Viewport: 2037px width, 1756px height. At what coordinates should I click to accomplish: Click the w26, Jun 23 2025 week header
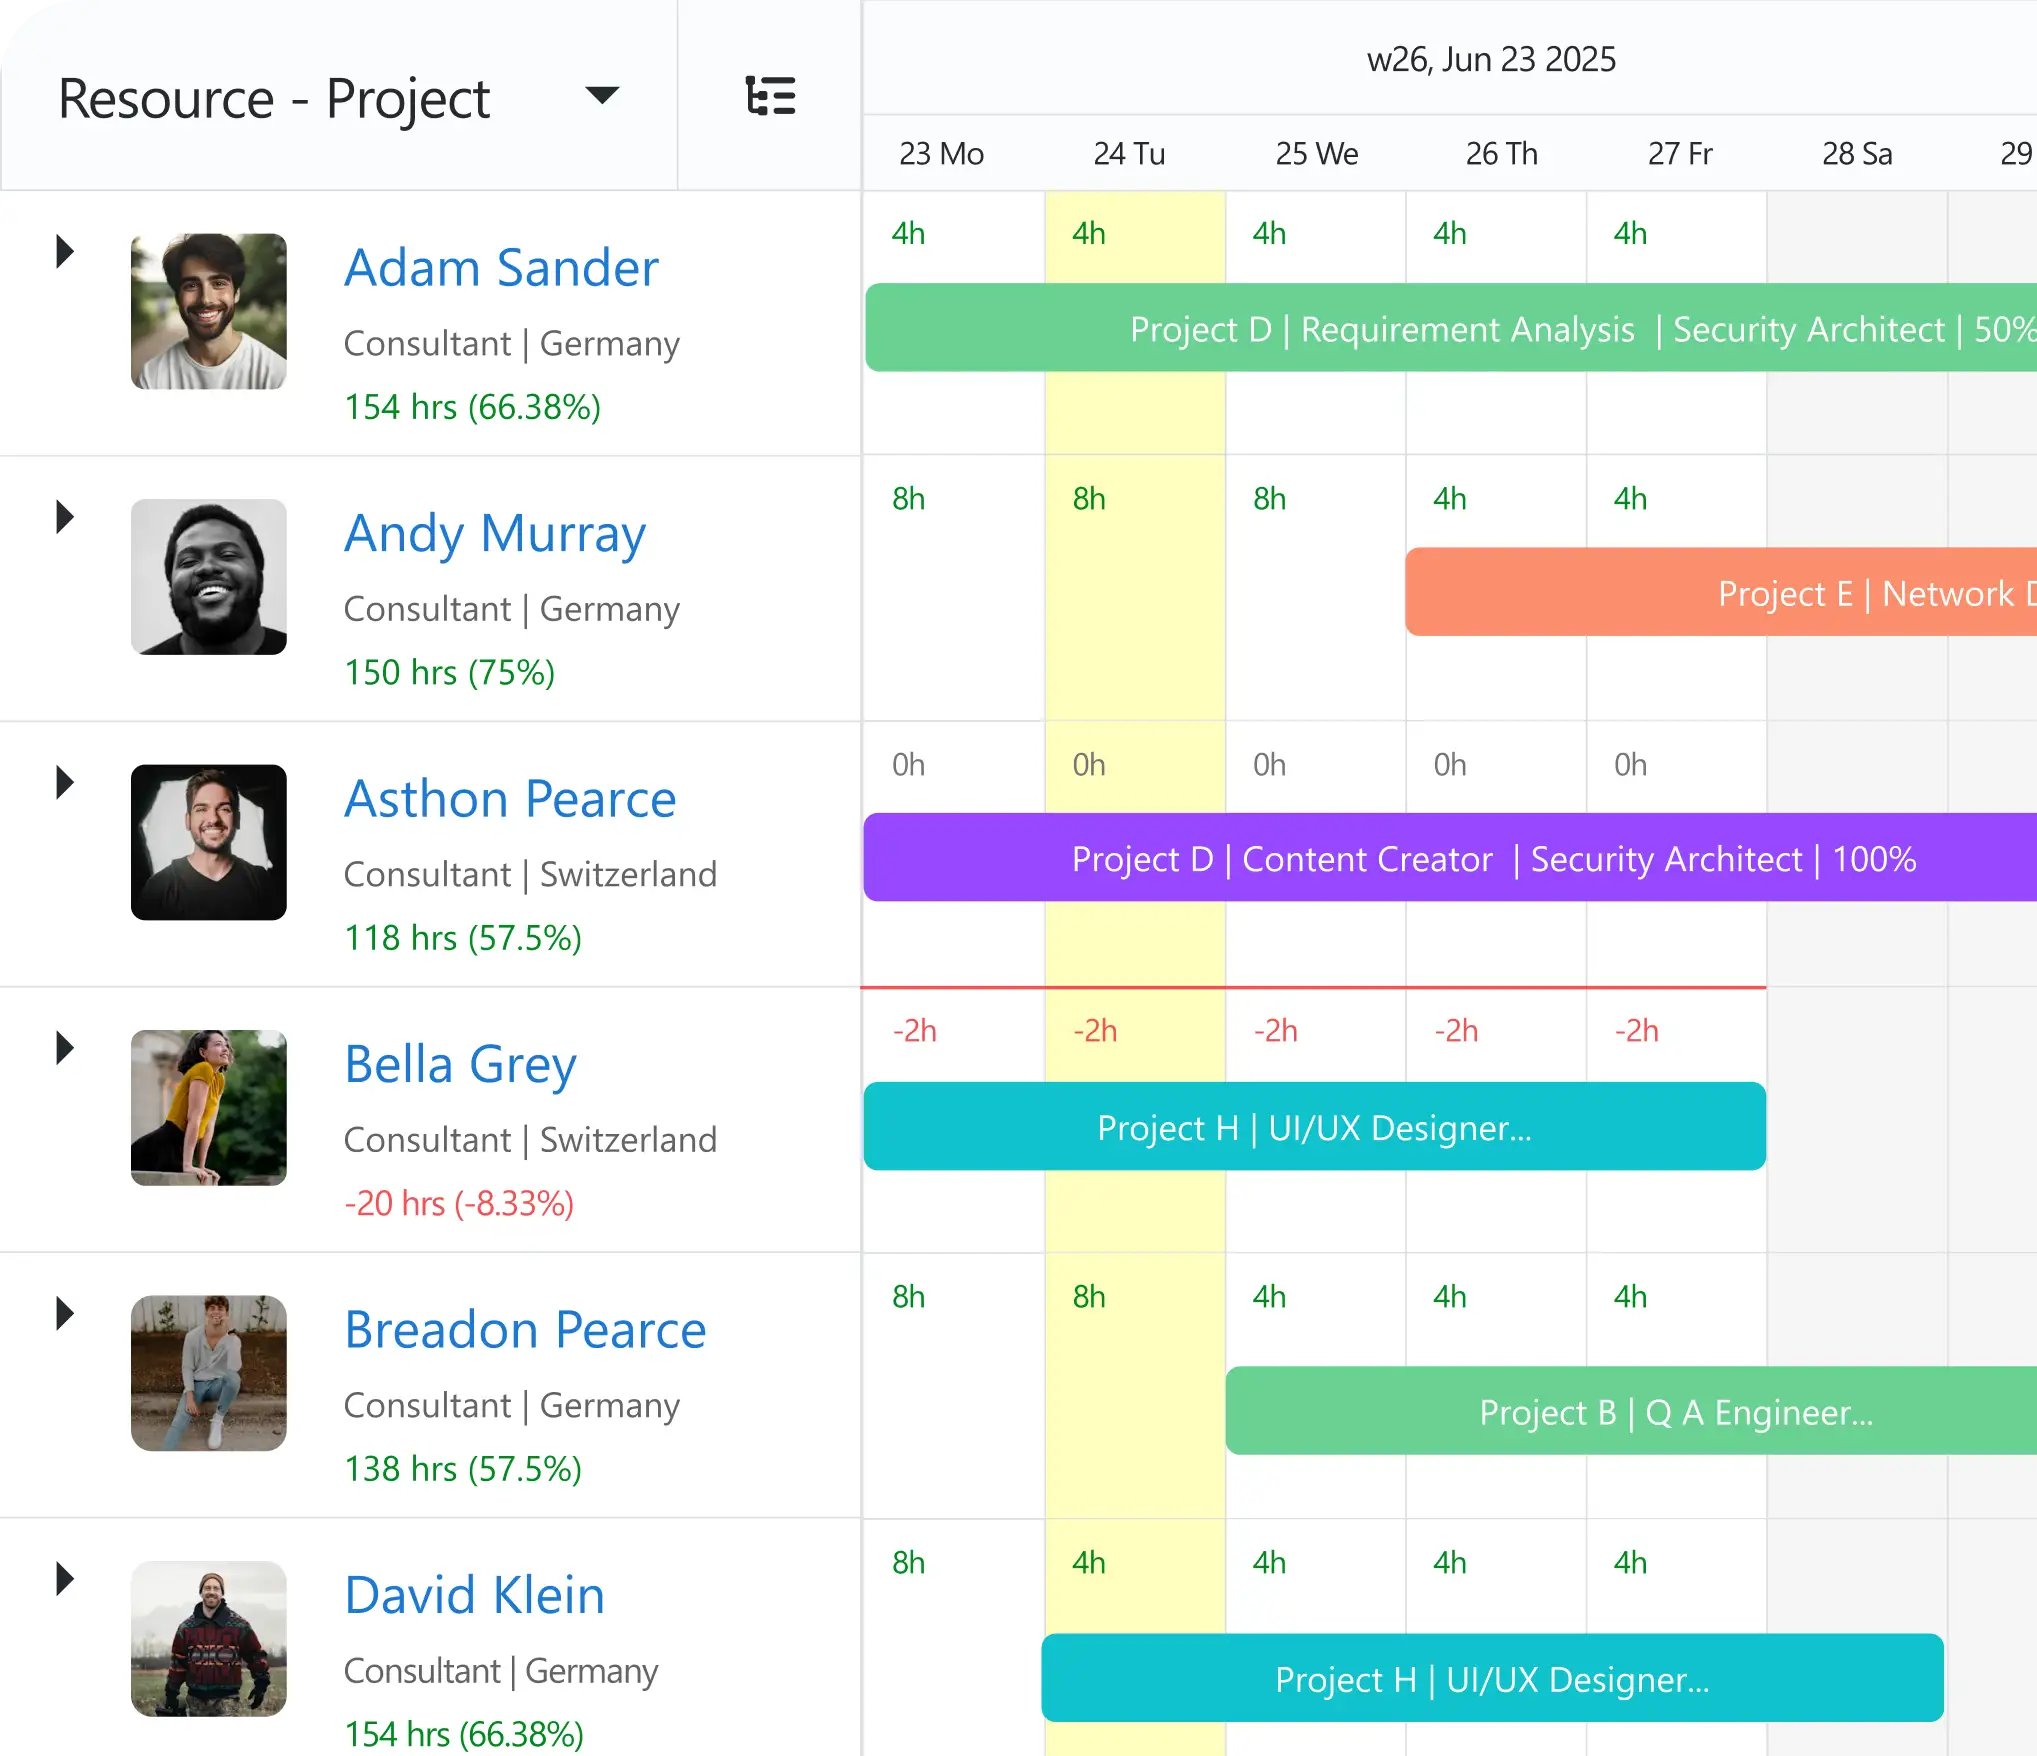pos(1491,59)
